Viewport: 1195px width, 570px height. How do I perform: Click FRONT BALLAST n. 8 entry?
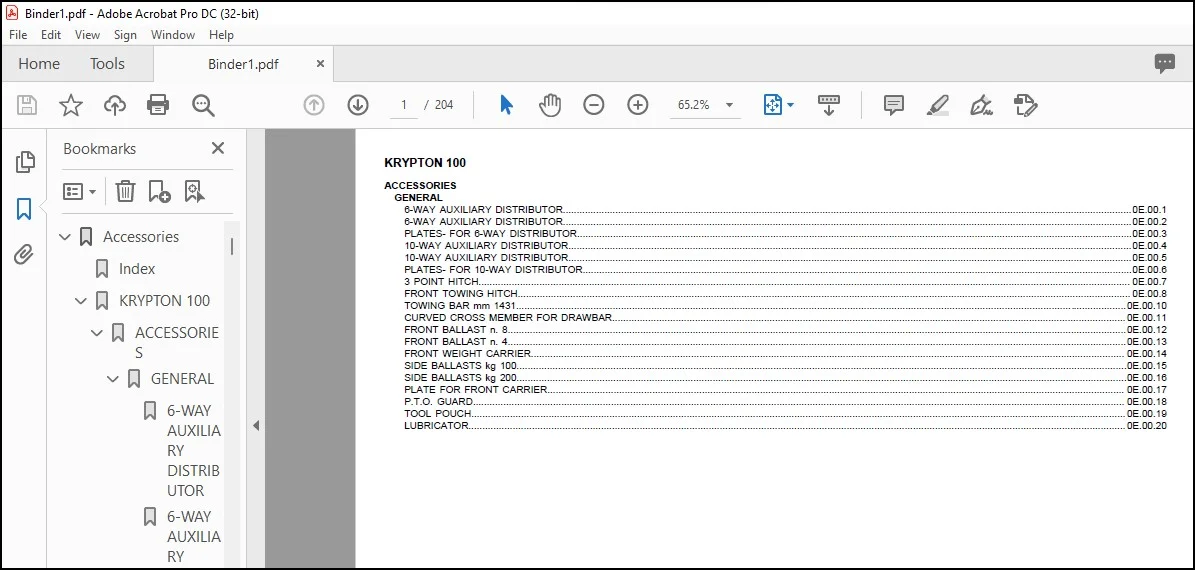click(x=785, y=330)
